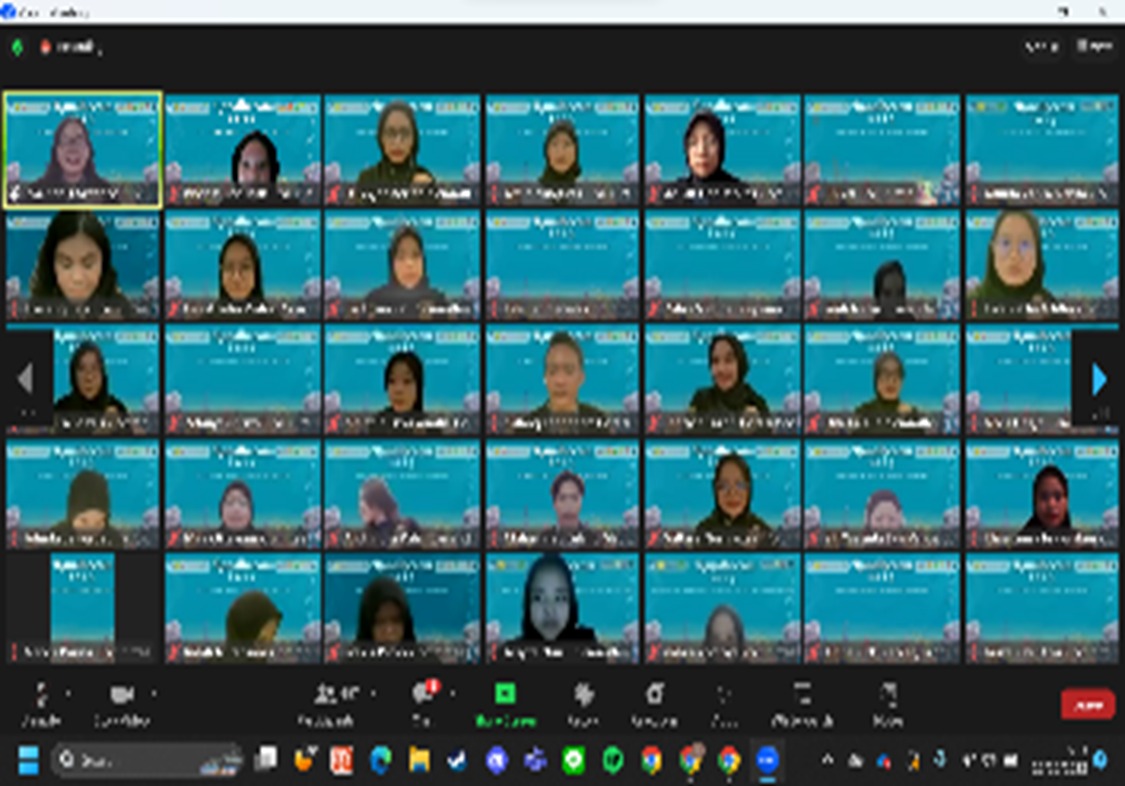Open File Explorer from the taskbar
The height and width of the screenshot is (786, 1125).
tap(419, 761)
